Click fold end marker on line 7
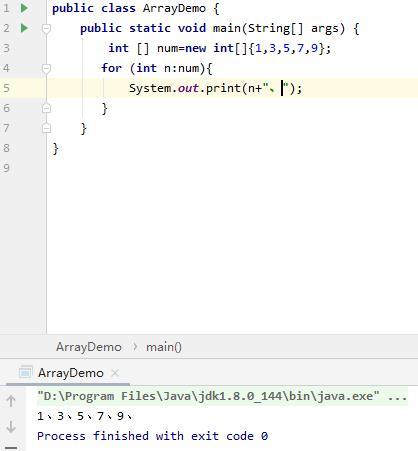The height and width of the screenshot is (451, 418). click(x=46, y=128)
